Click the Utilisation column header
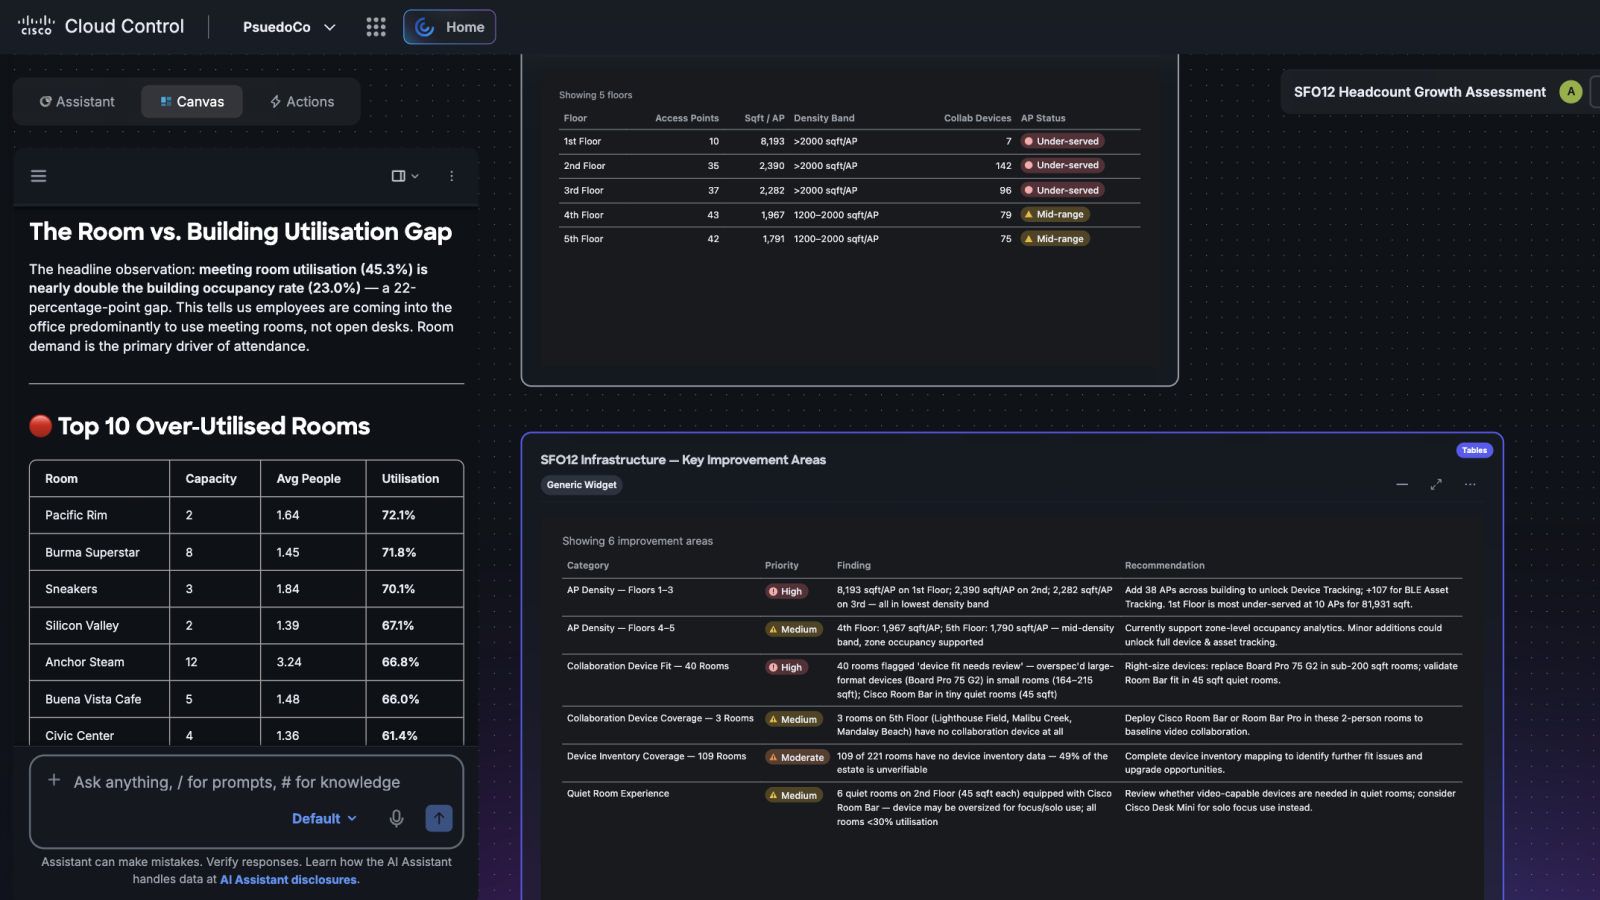Screen dimensions: 1600x900 pos(410,479)
